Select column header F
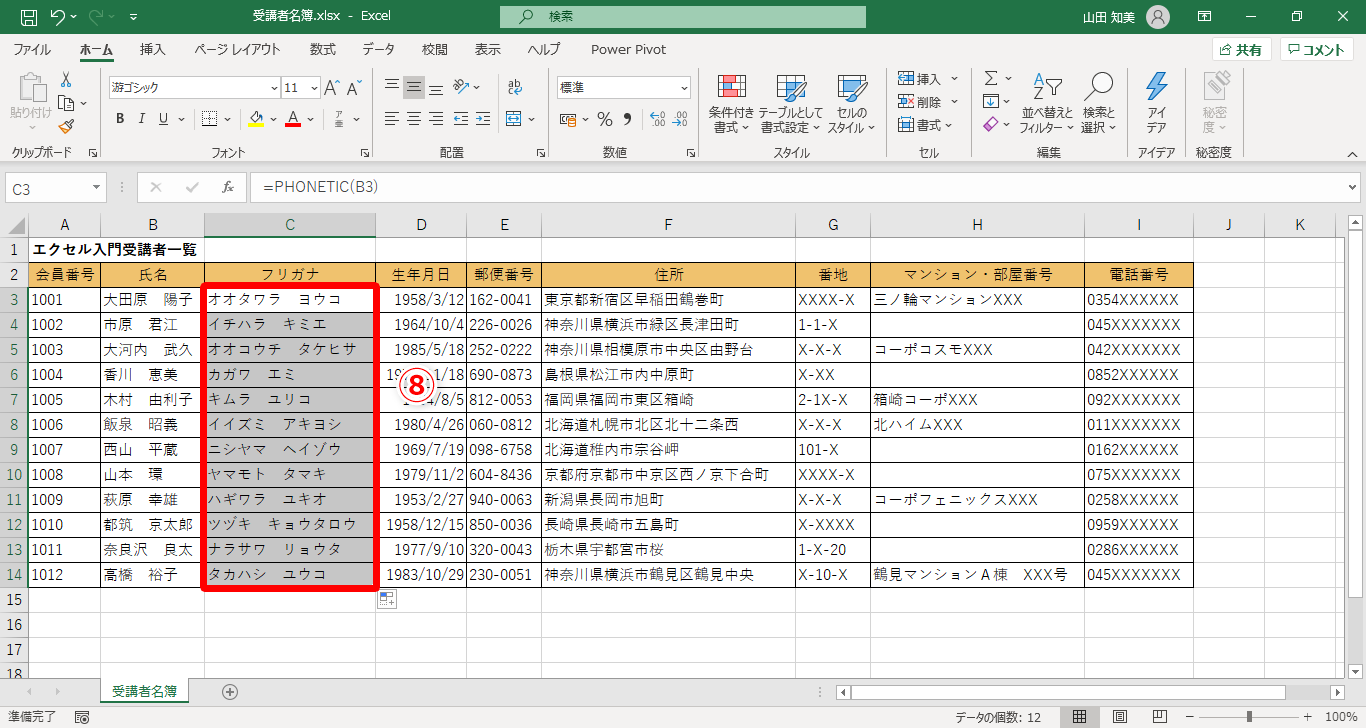1366x728 pixels. pyautogui.click(x=668, y=225)
